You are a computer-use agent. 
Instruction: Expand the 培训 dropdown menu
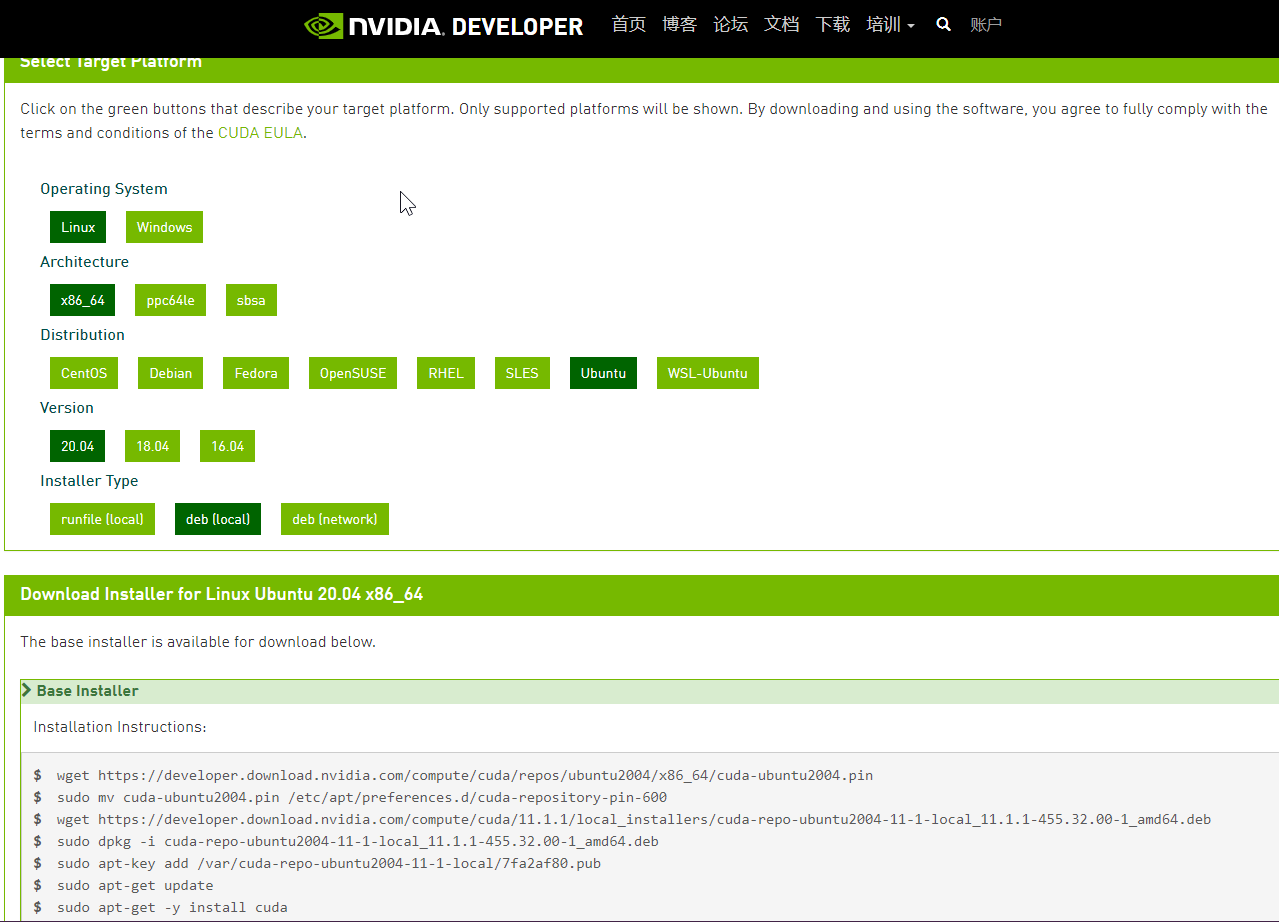click(x=890, y=25)
